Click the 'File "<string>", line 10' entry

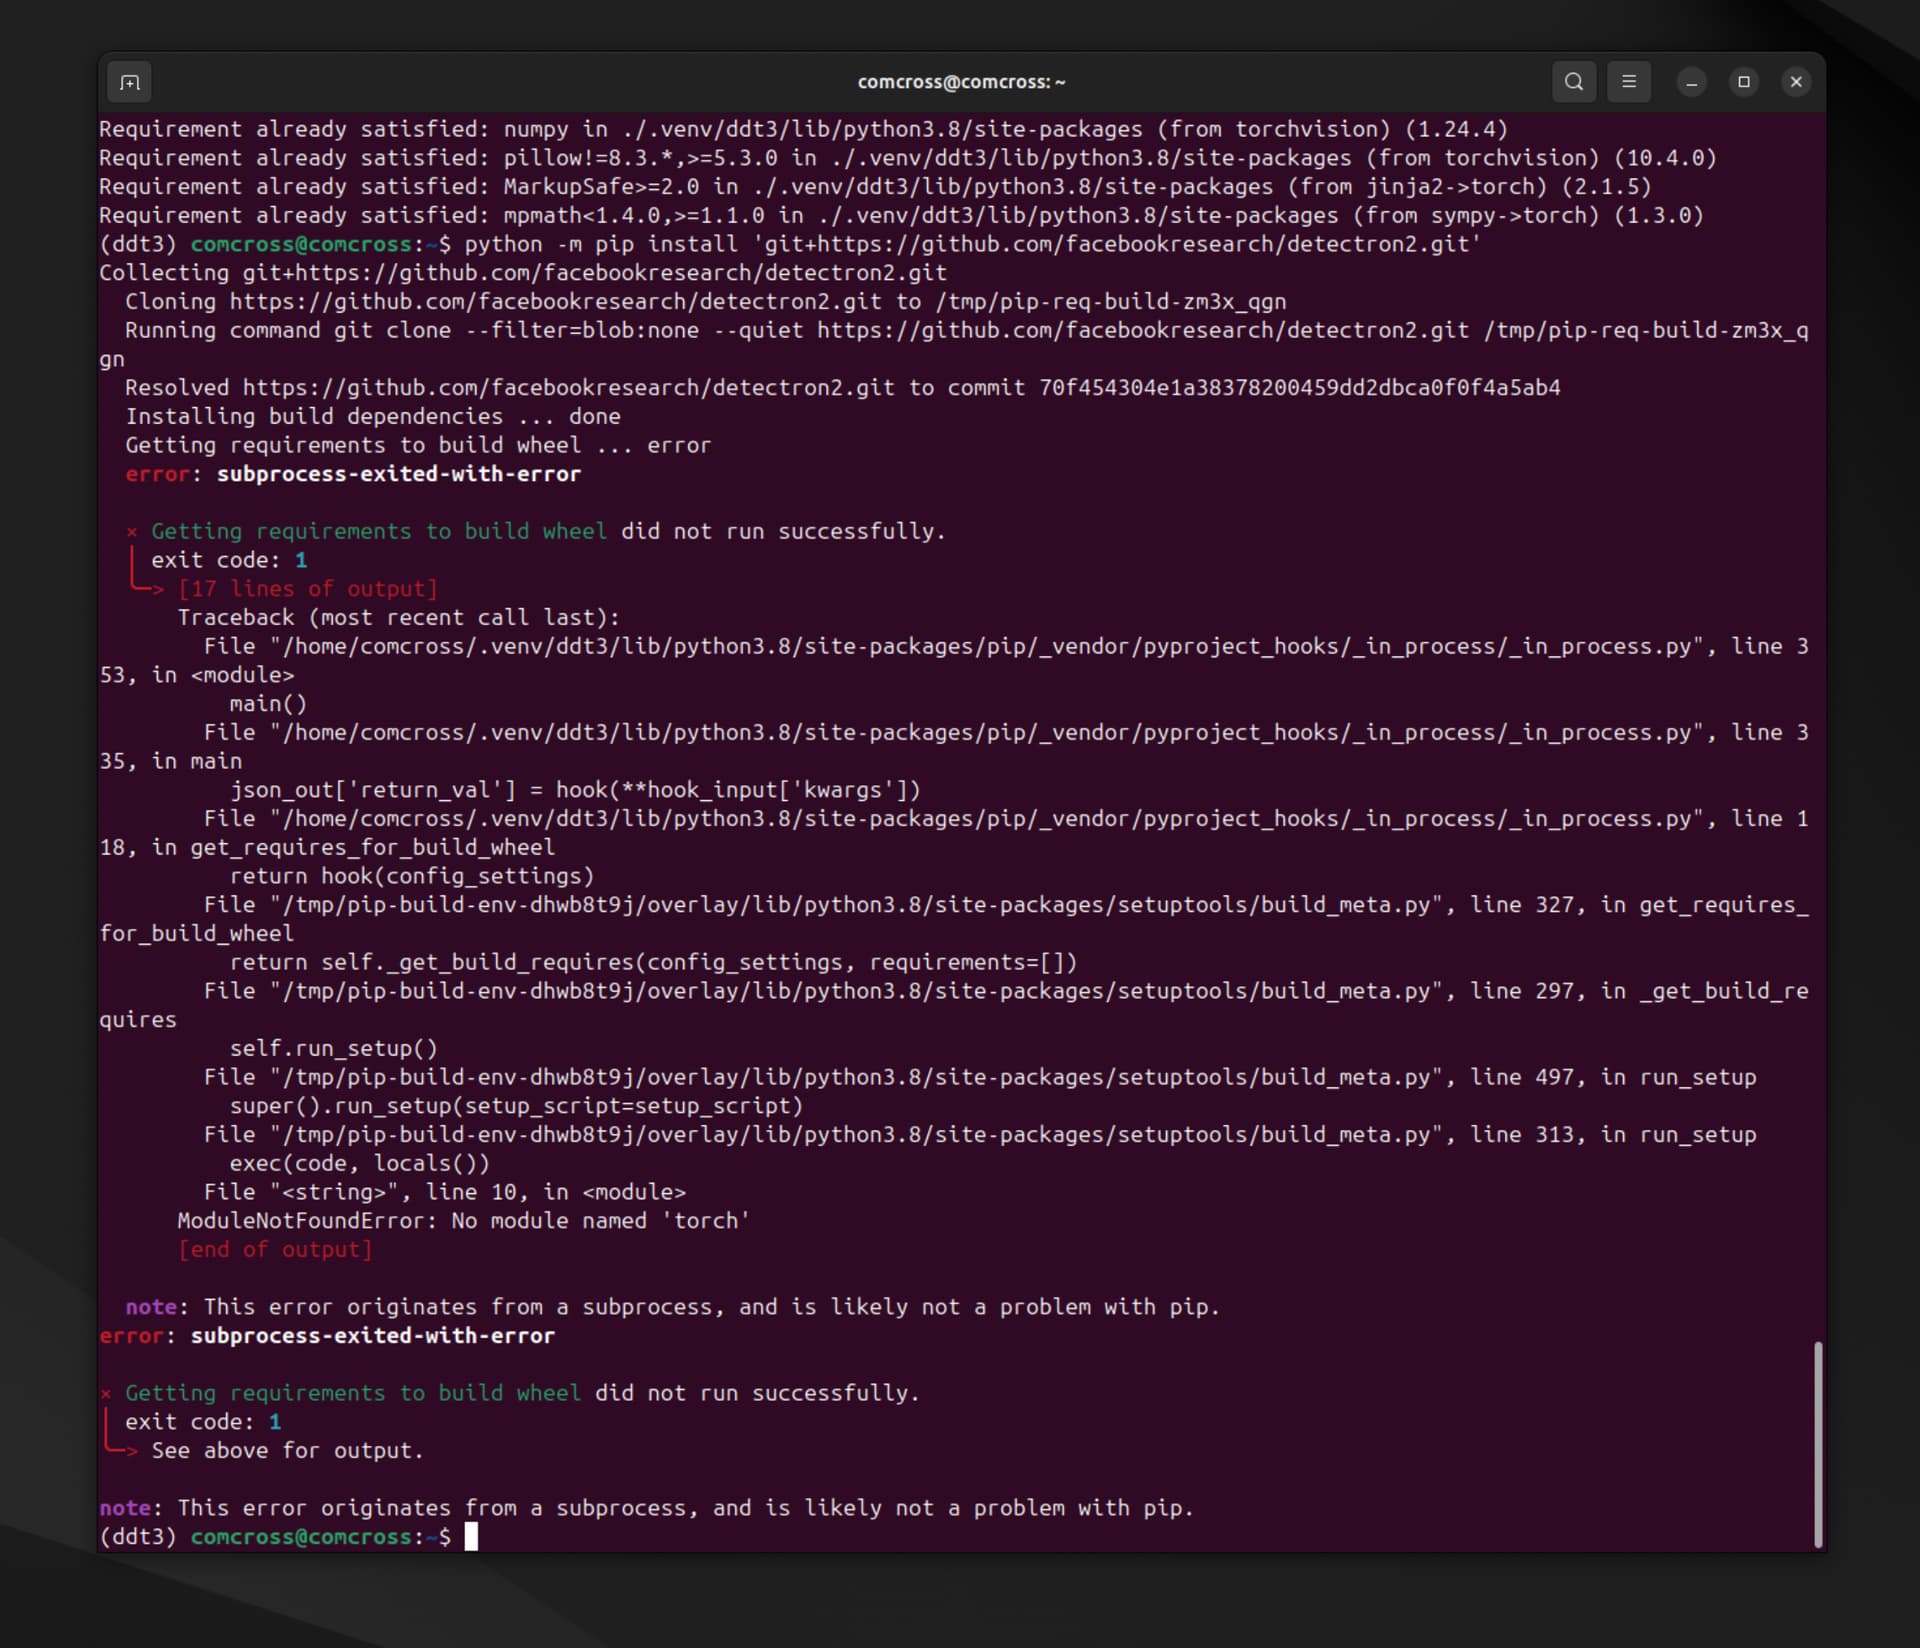(x=444, y=1192)
